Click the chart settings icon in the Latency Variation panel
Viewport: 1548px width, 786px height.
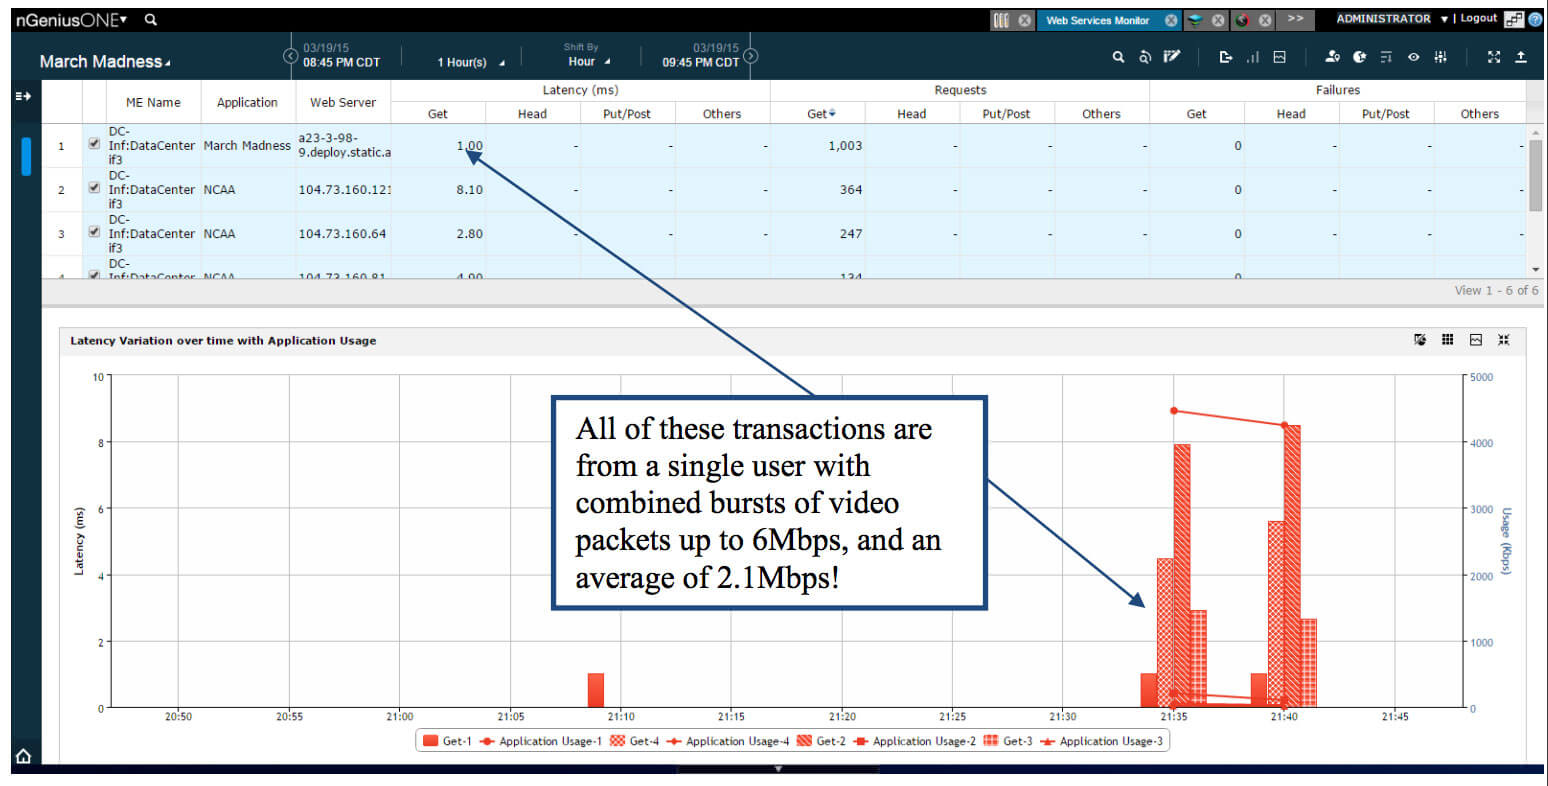click(1420, 340)
